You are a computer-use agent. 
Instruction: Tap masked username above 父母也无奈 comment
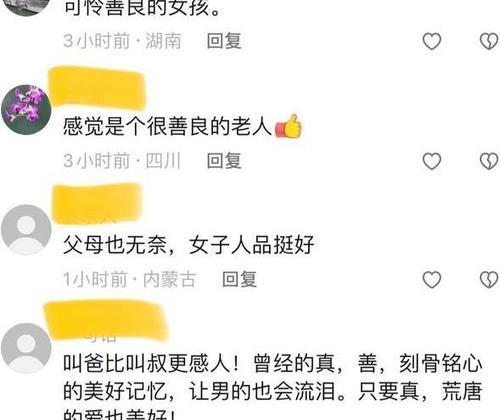pyautogui.click(x=97, y=203)
